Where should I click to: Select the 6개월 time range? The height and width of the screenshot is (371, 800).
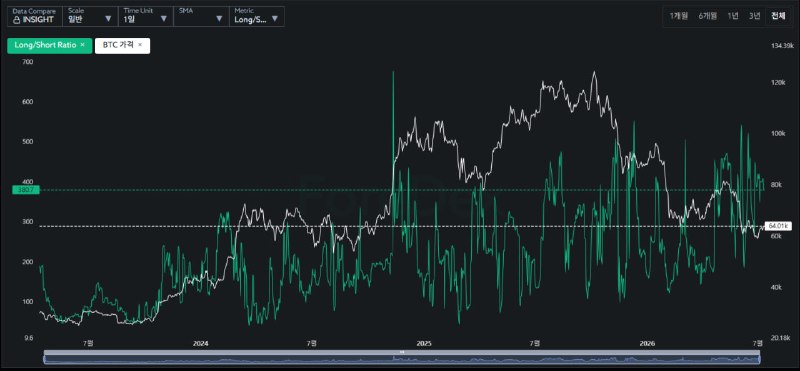point(708,16)
